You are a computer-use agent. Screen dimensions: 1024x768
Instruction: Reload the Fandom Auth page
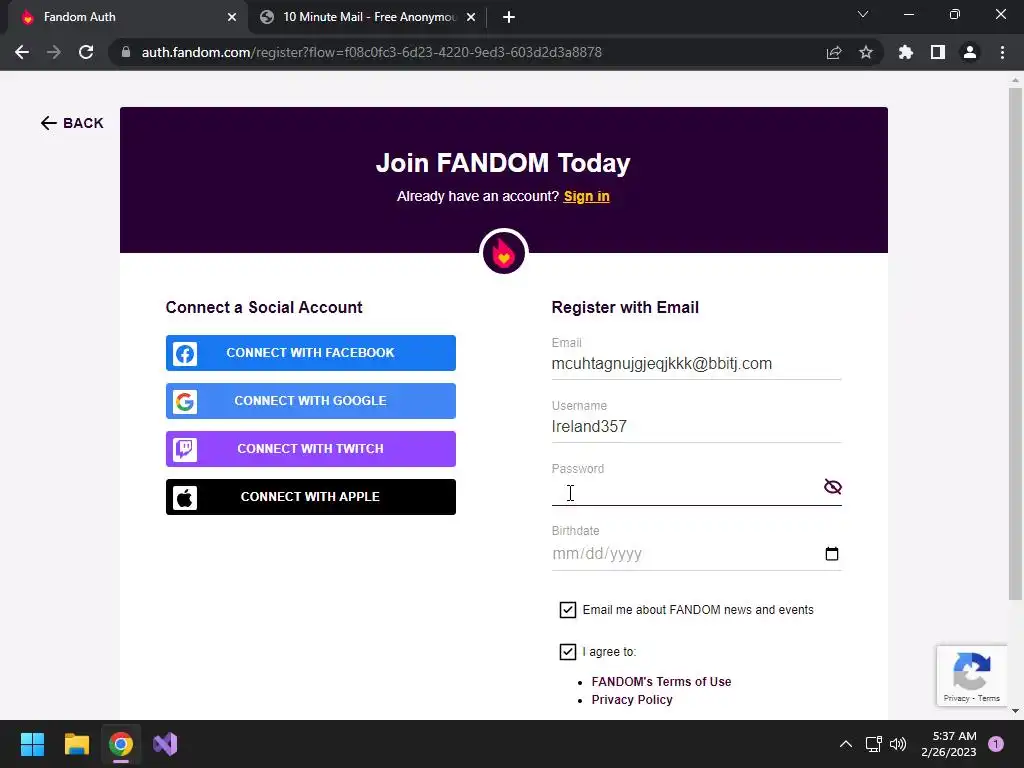86,52
